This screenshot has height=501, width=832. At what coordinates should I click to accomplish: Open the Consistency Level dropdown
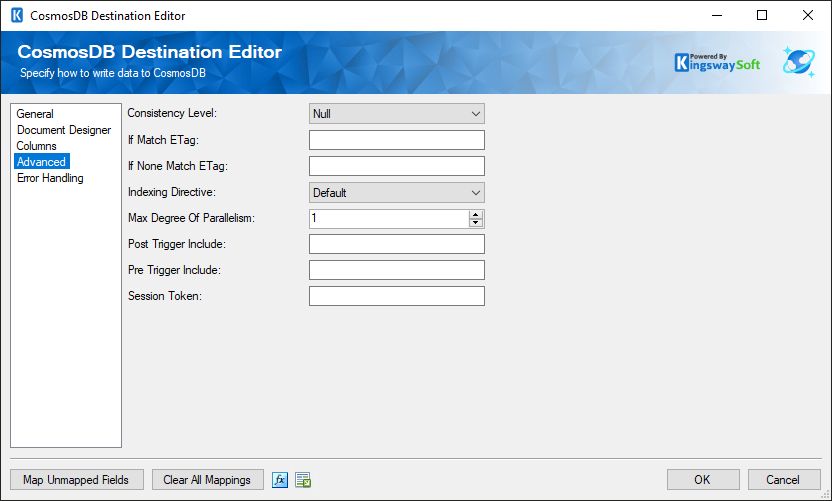tap(396, 114)
